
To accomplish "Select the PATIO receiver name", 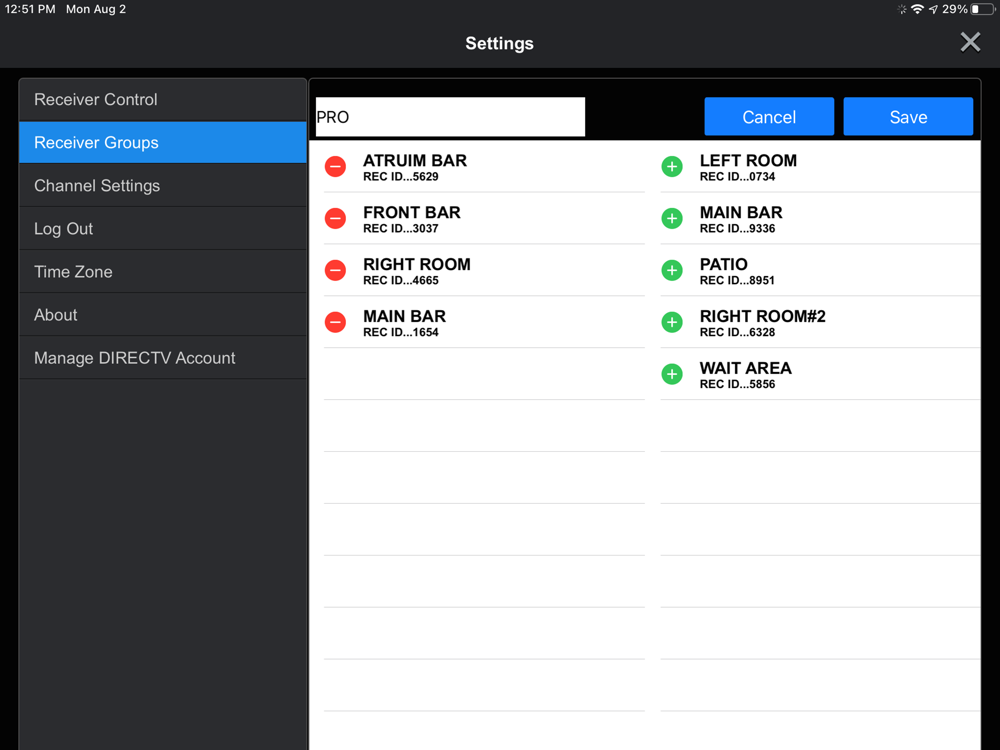I will point(724,264).
